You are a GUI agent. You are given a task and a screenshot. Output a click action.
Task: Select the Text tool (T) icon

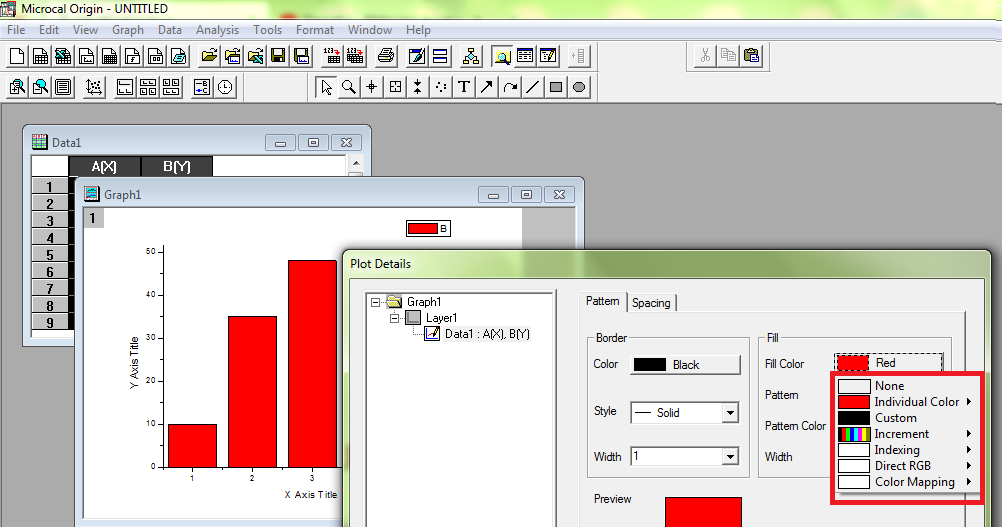(x=464, y=87)
